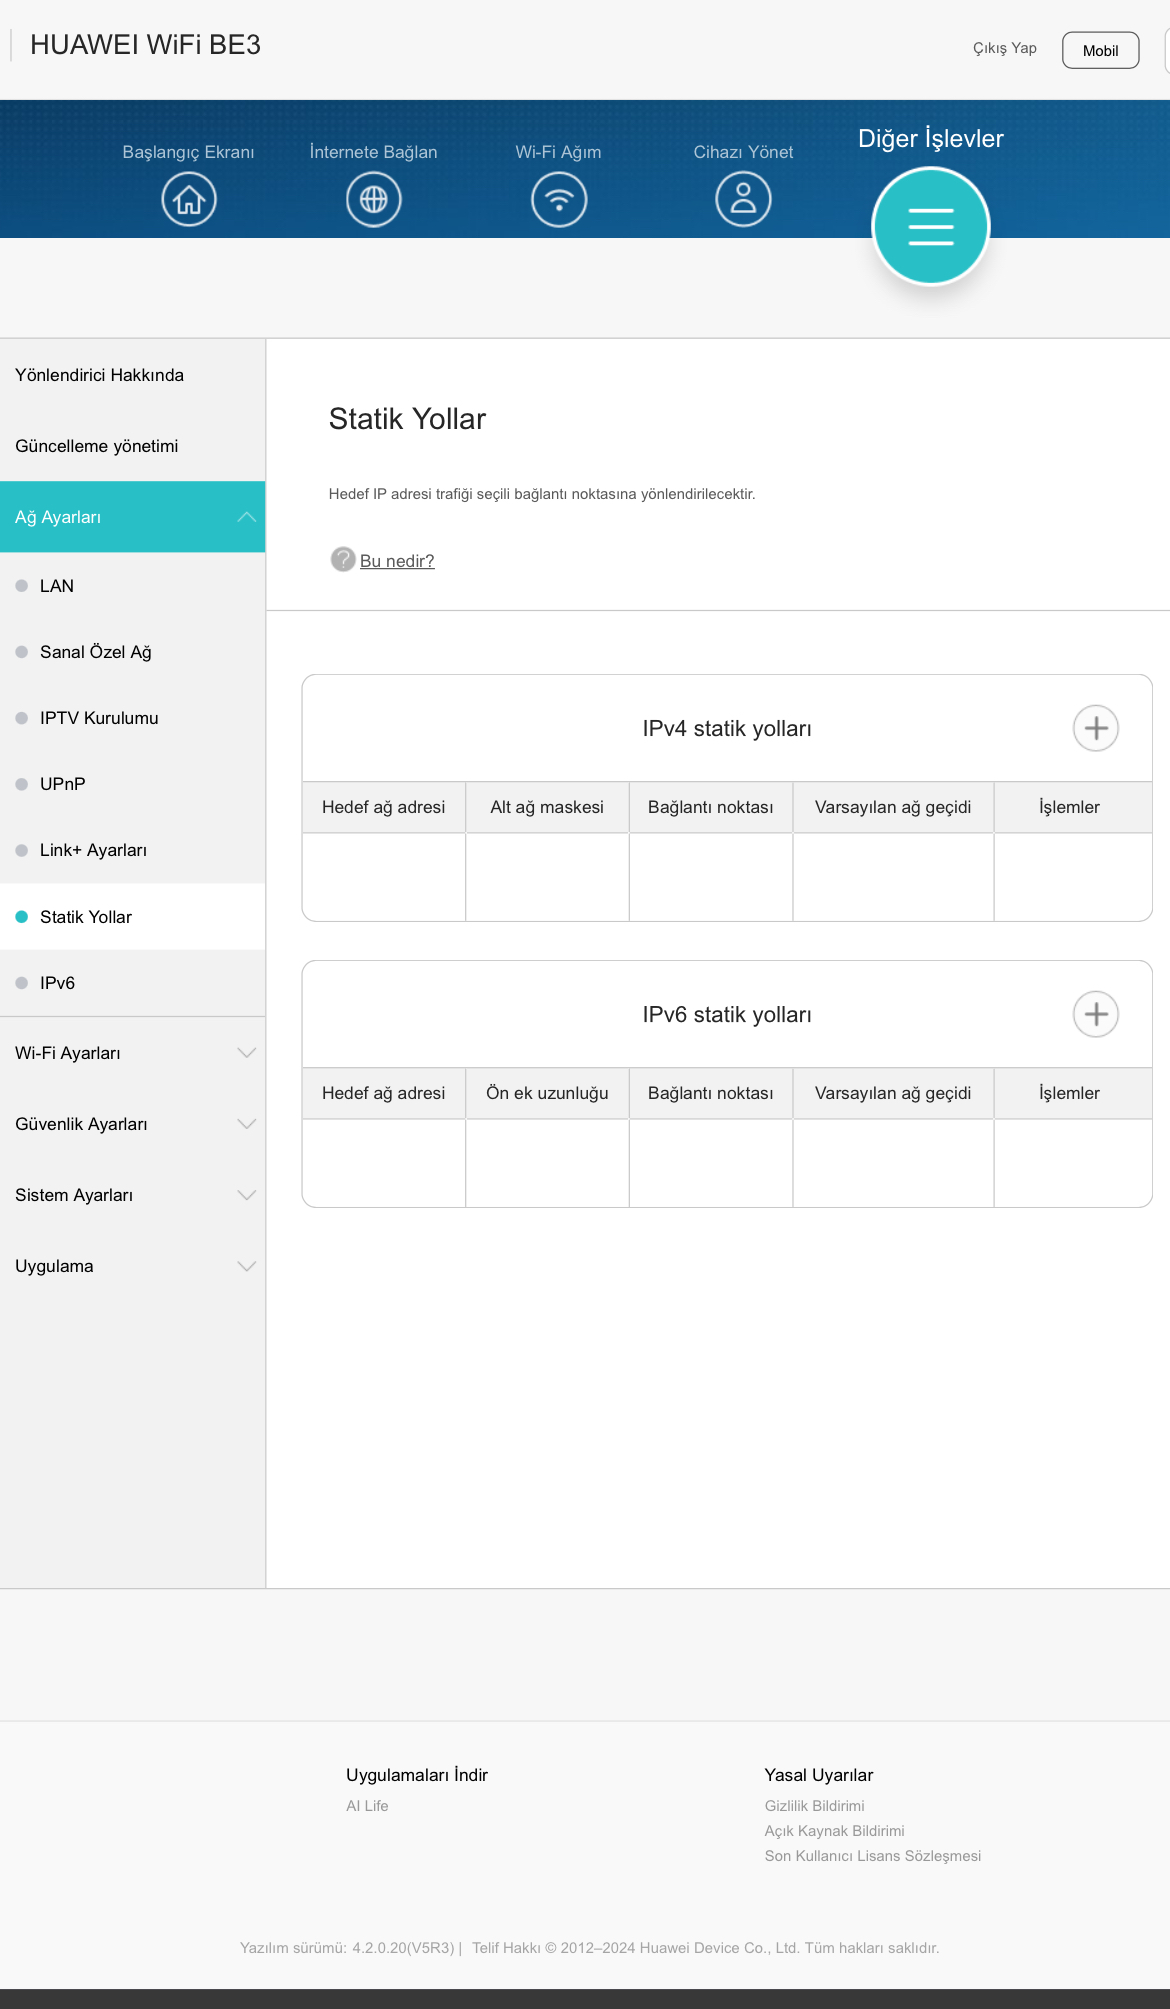Click the İnternete Bağlan globe icon
Viewport: 1170px width, 2009px height.
(374, 199)
